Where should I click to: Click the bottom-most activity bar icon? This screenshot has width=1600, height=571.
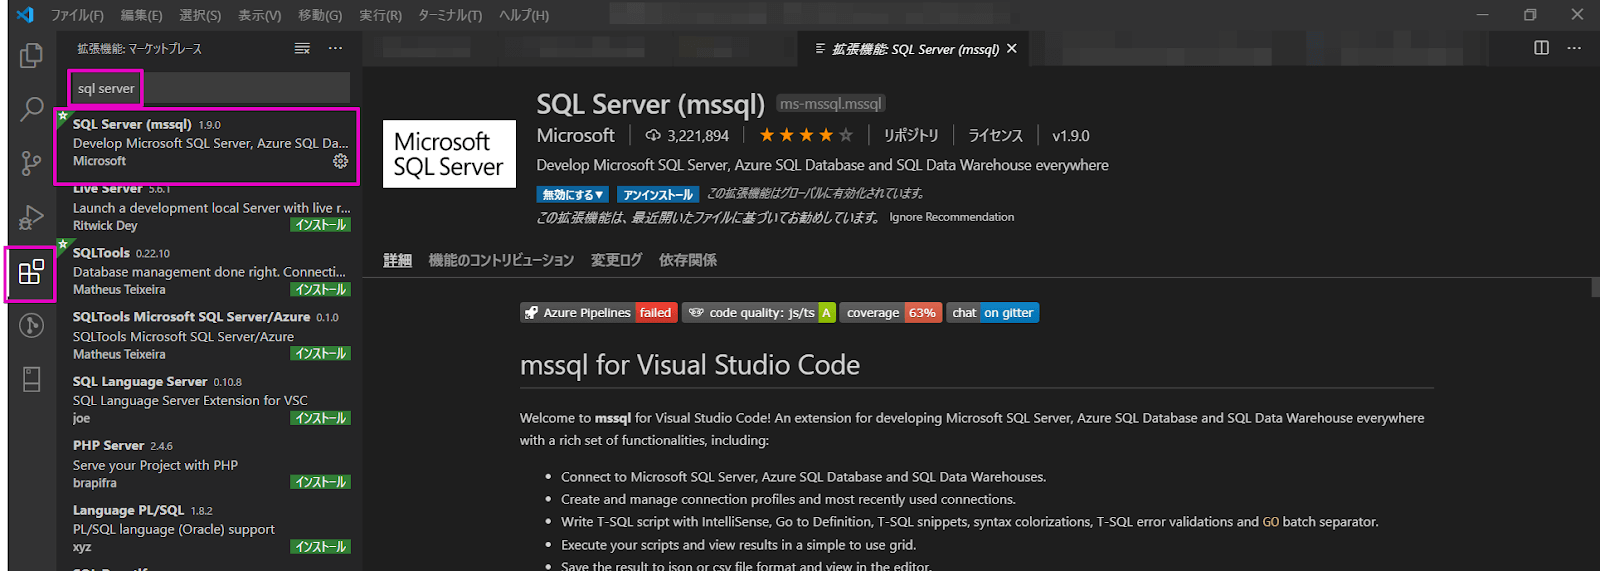31,379
